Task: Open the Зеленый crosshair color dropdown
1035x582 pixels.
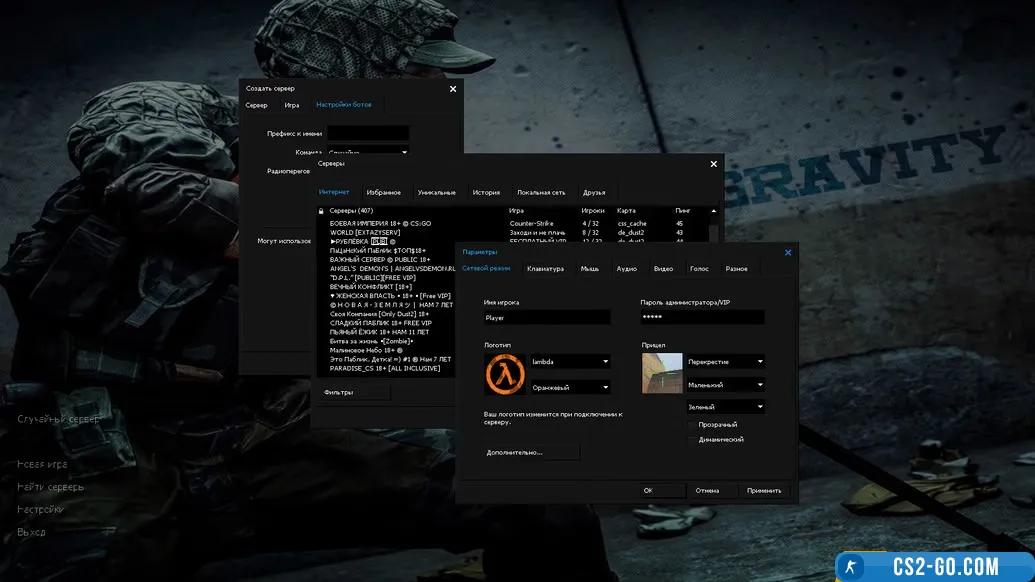Action: point(725,407)
